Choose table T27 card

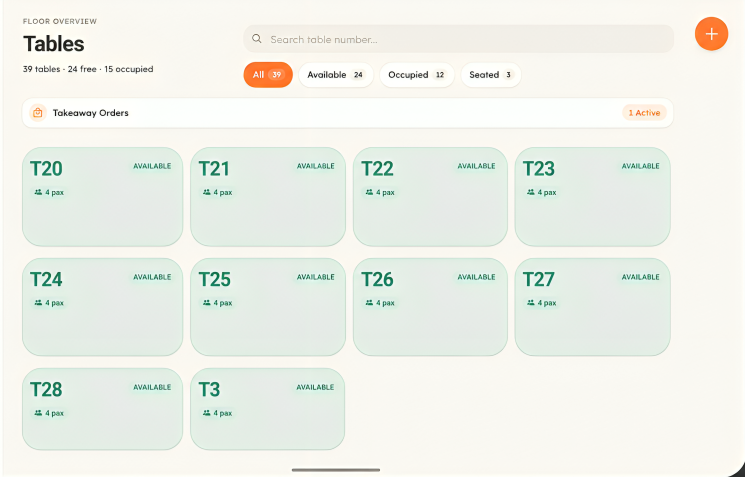pyautogui.click(x=592, y=307)
